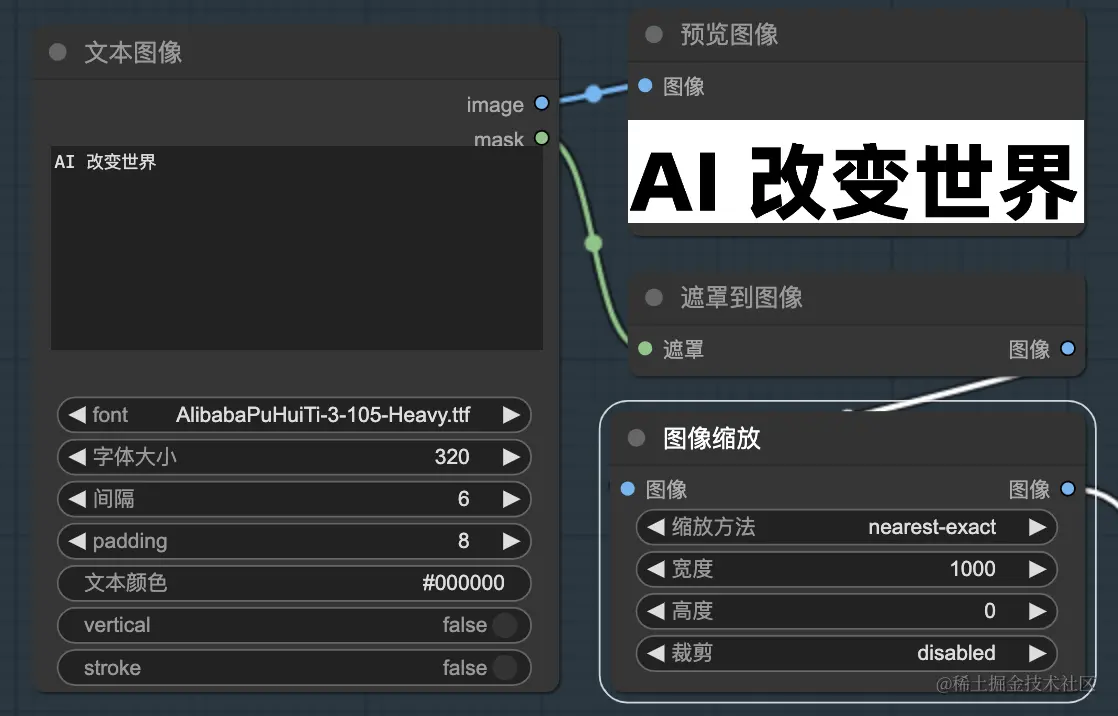
Task: Click the 宽度 value 1000
Action: click(x=973, y=569)
